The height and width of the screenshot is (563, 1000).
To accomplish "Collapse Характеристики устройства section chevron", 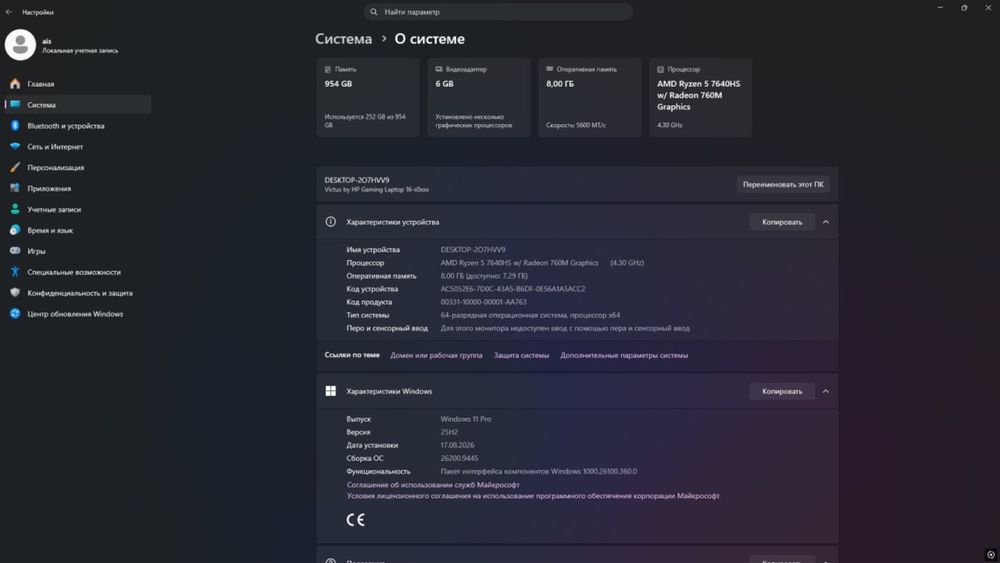I will 826,222.
